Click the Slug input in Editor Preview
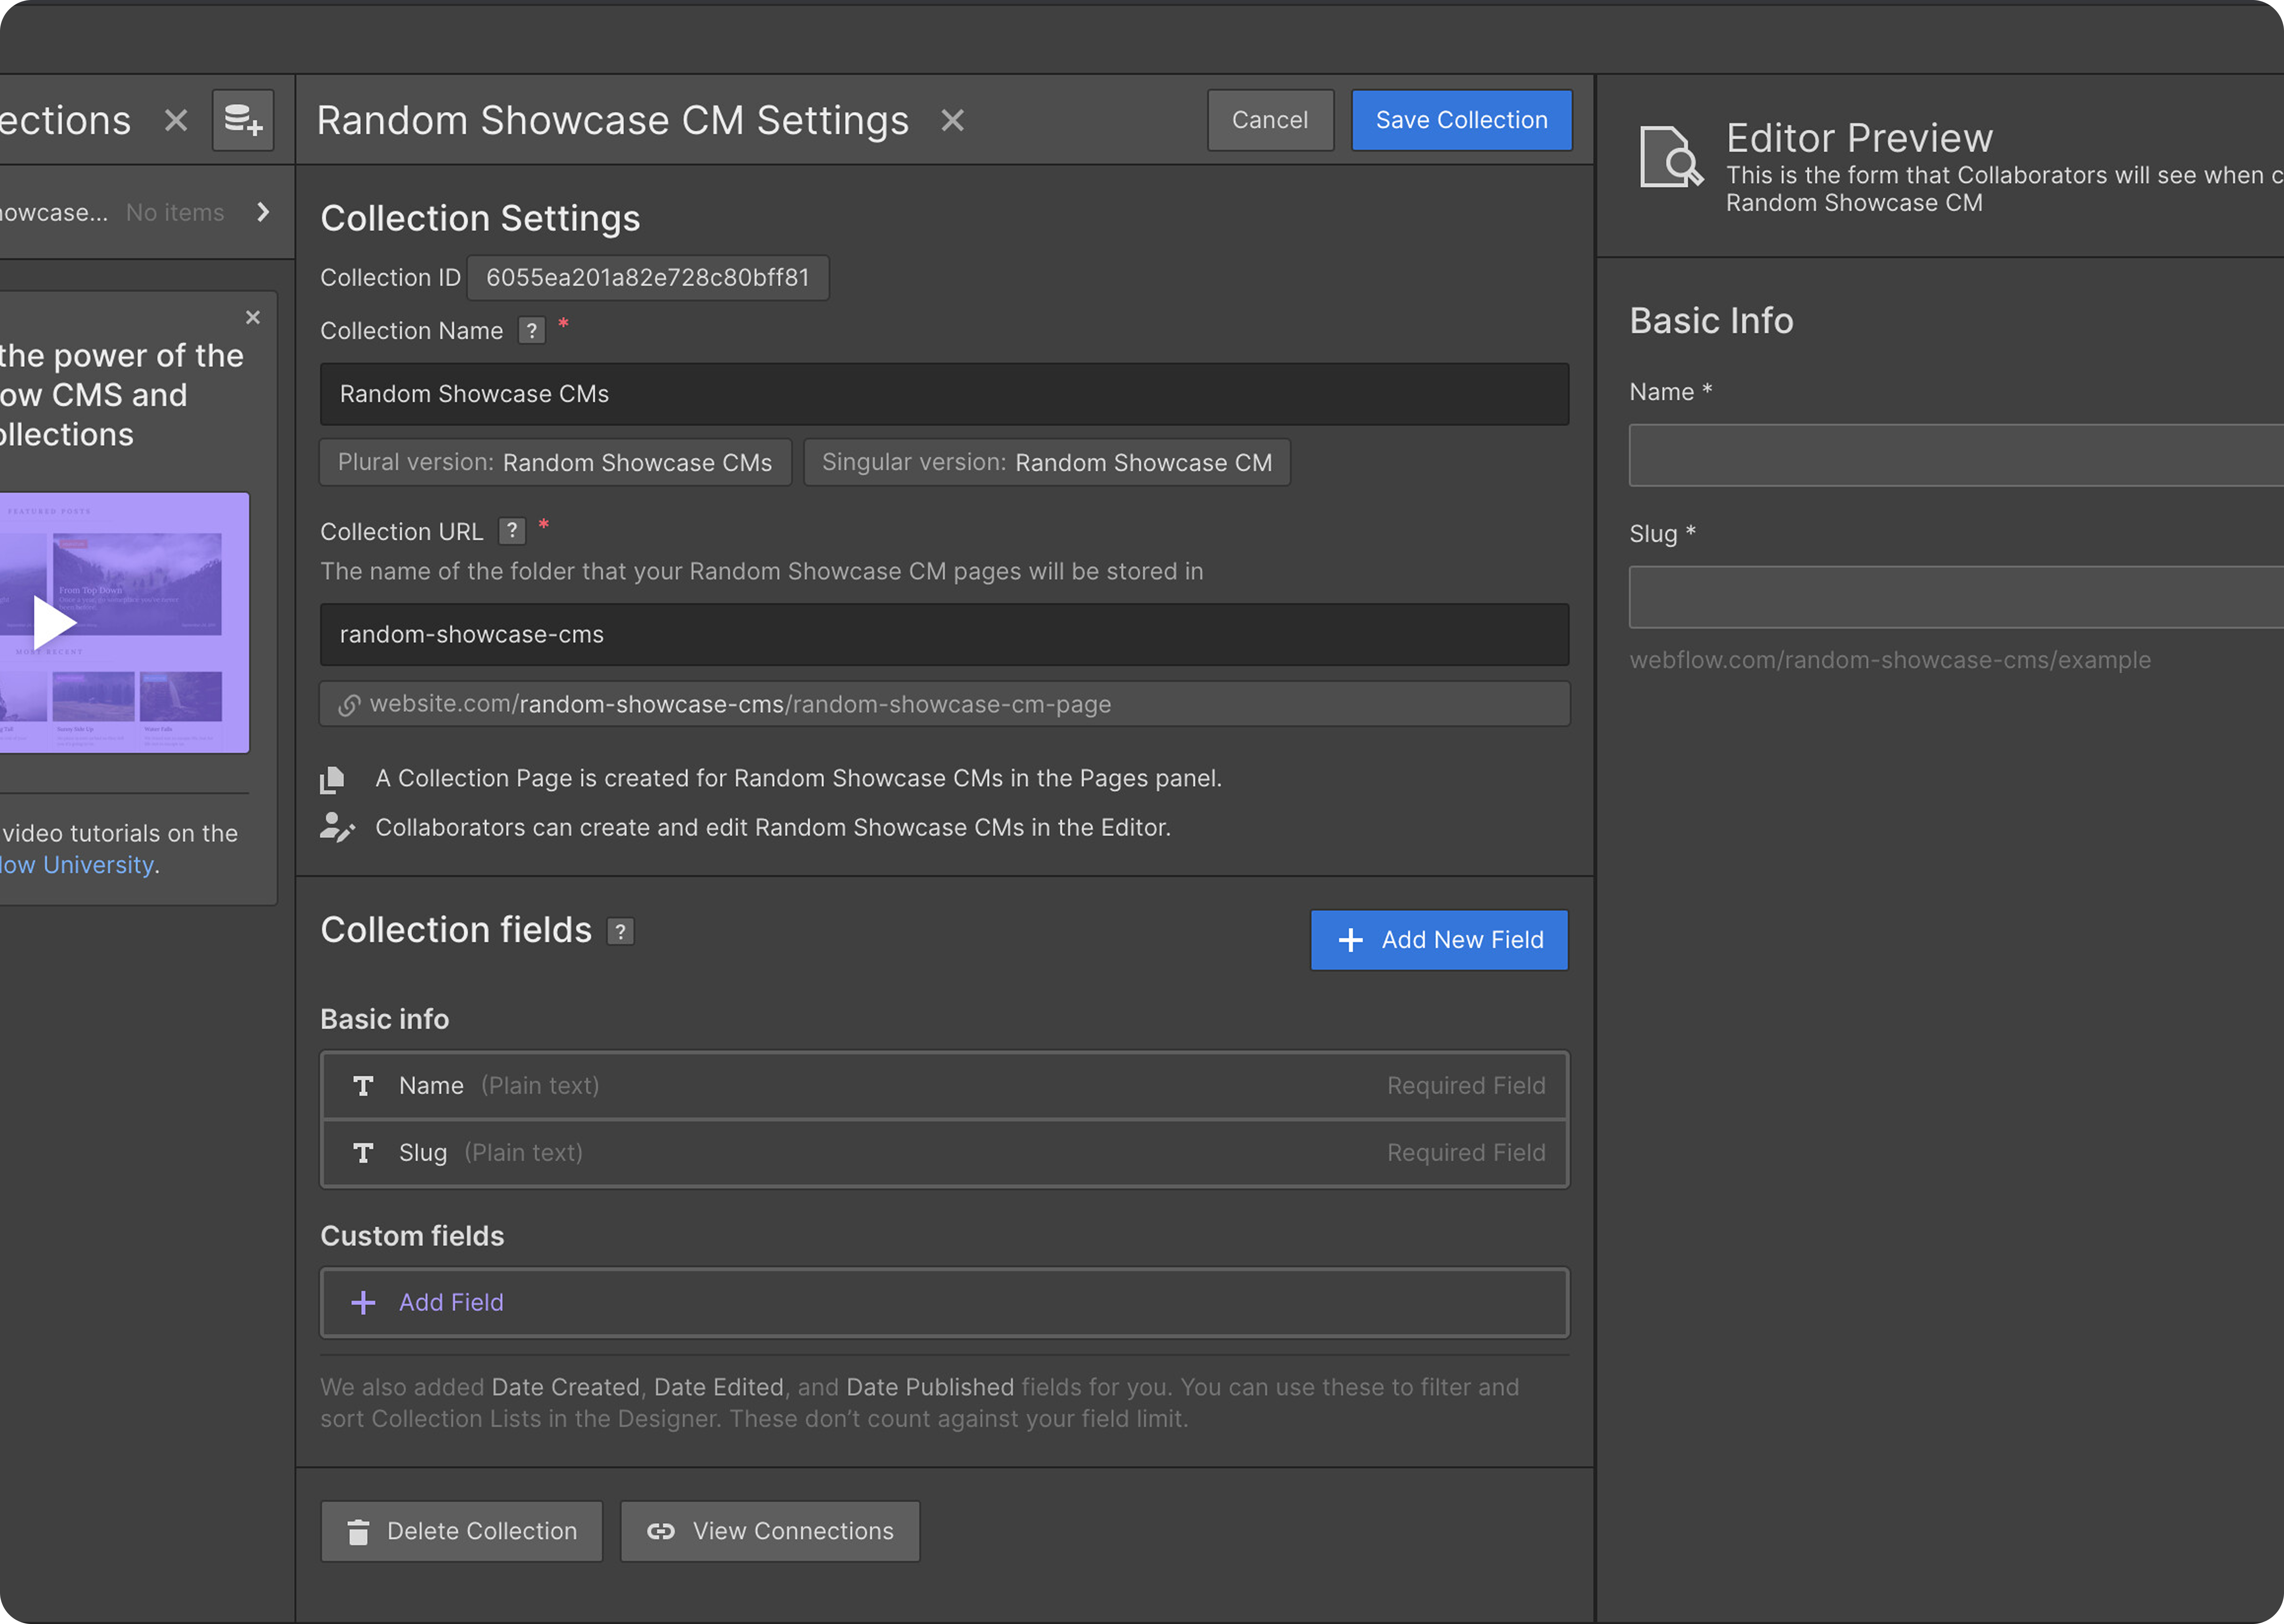Screen dimensions: 2284x1624 1956,597
